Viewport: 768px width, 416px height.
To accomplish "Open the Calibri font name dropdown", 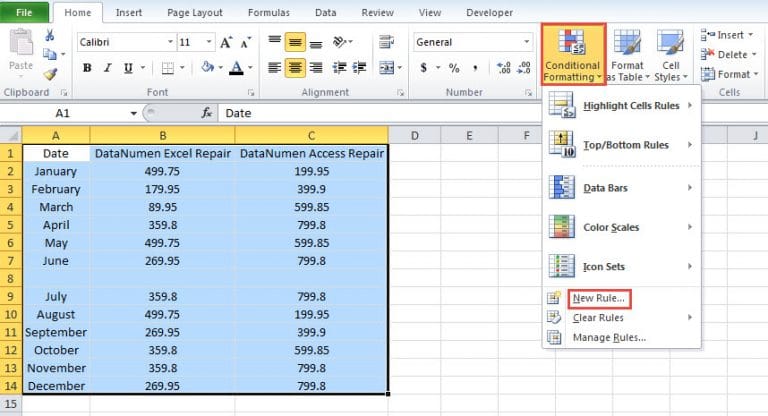I will tap(170, 42).
